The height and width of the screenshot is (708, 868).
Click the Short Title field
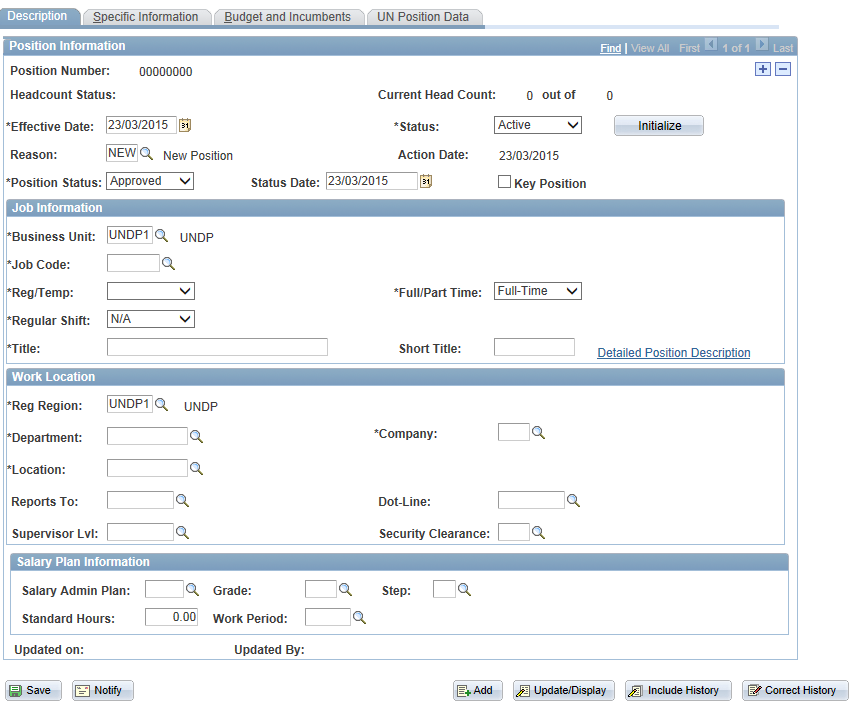click(534, 347)
